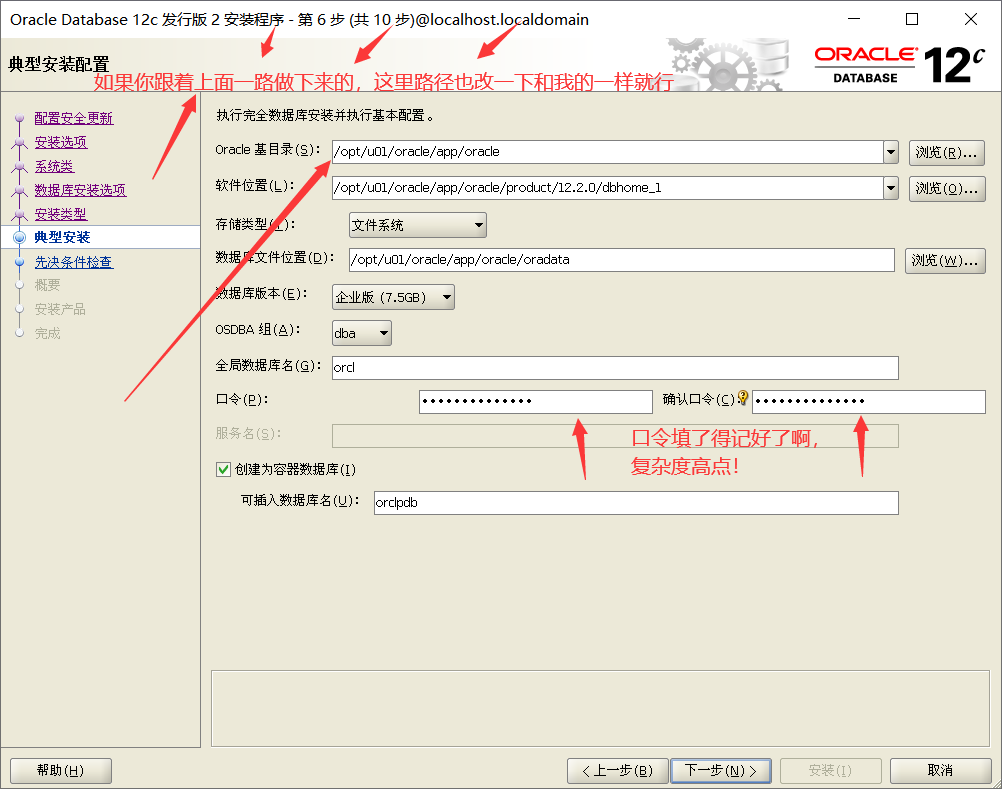Go to 安装类型 step

[x=61, y=214]
